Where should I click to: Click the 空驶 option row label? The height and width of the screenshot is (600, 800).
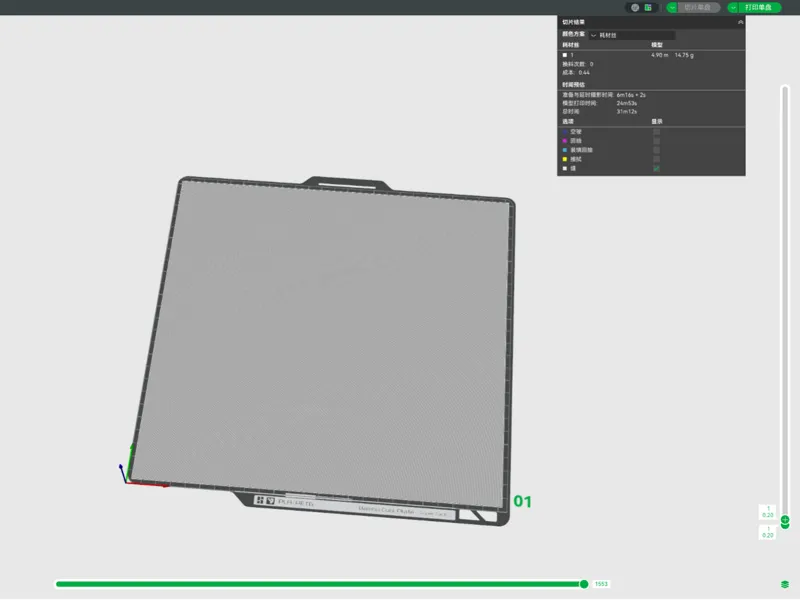pyautogui.click(x=576, y=132)
